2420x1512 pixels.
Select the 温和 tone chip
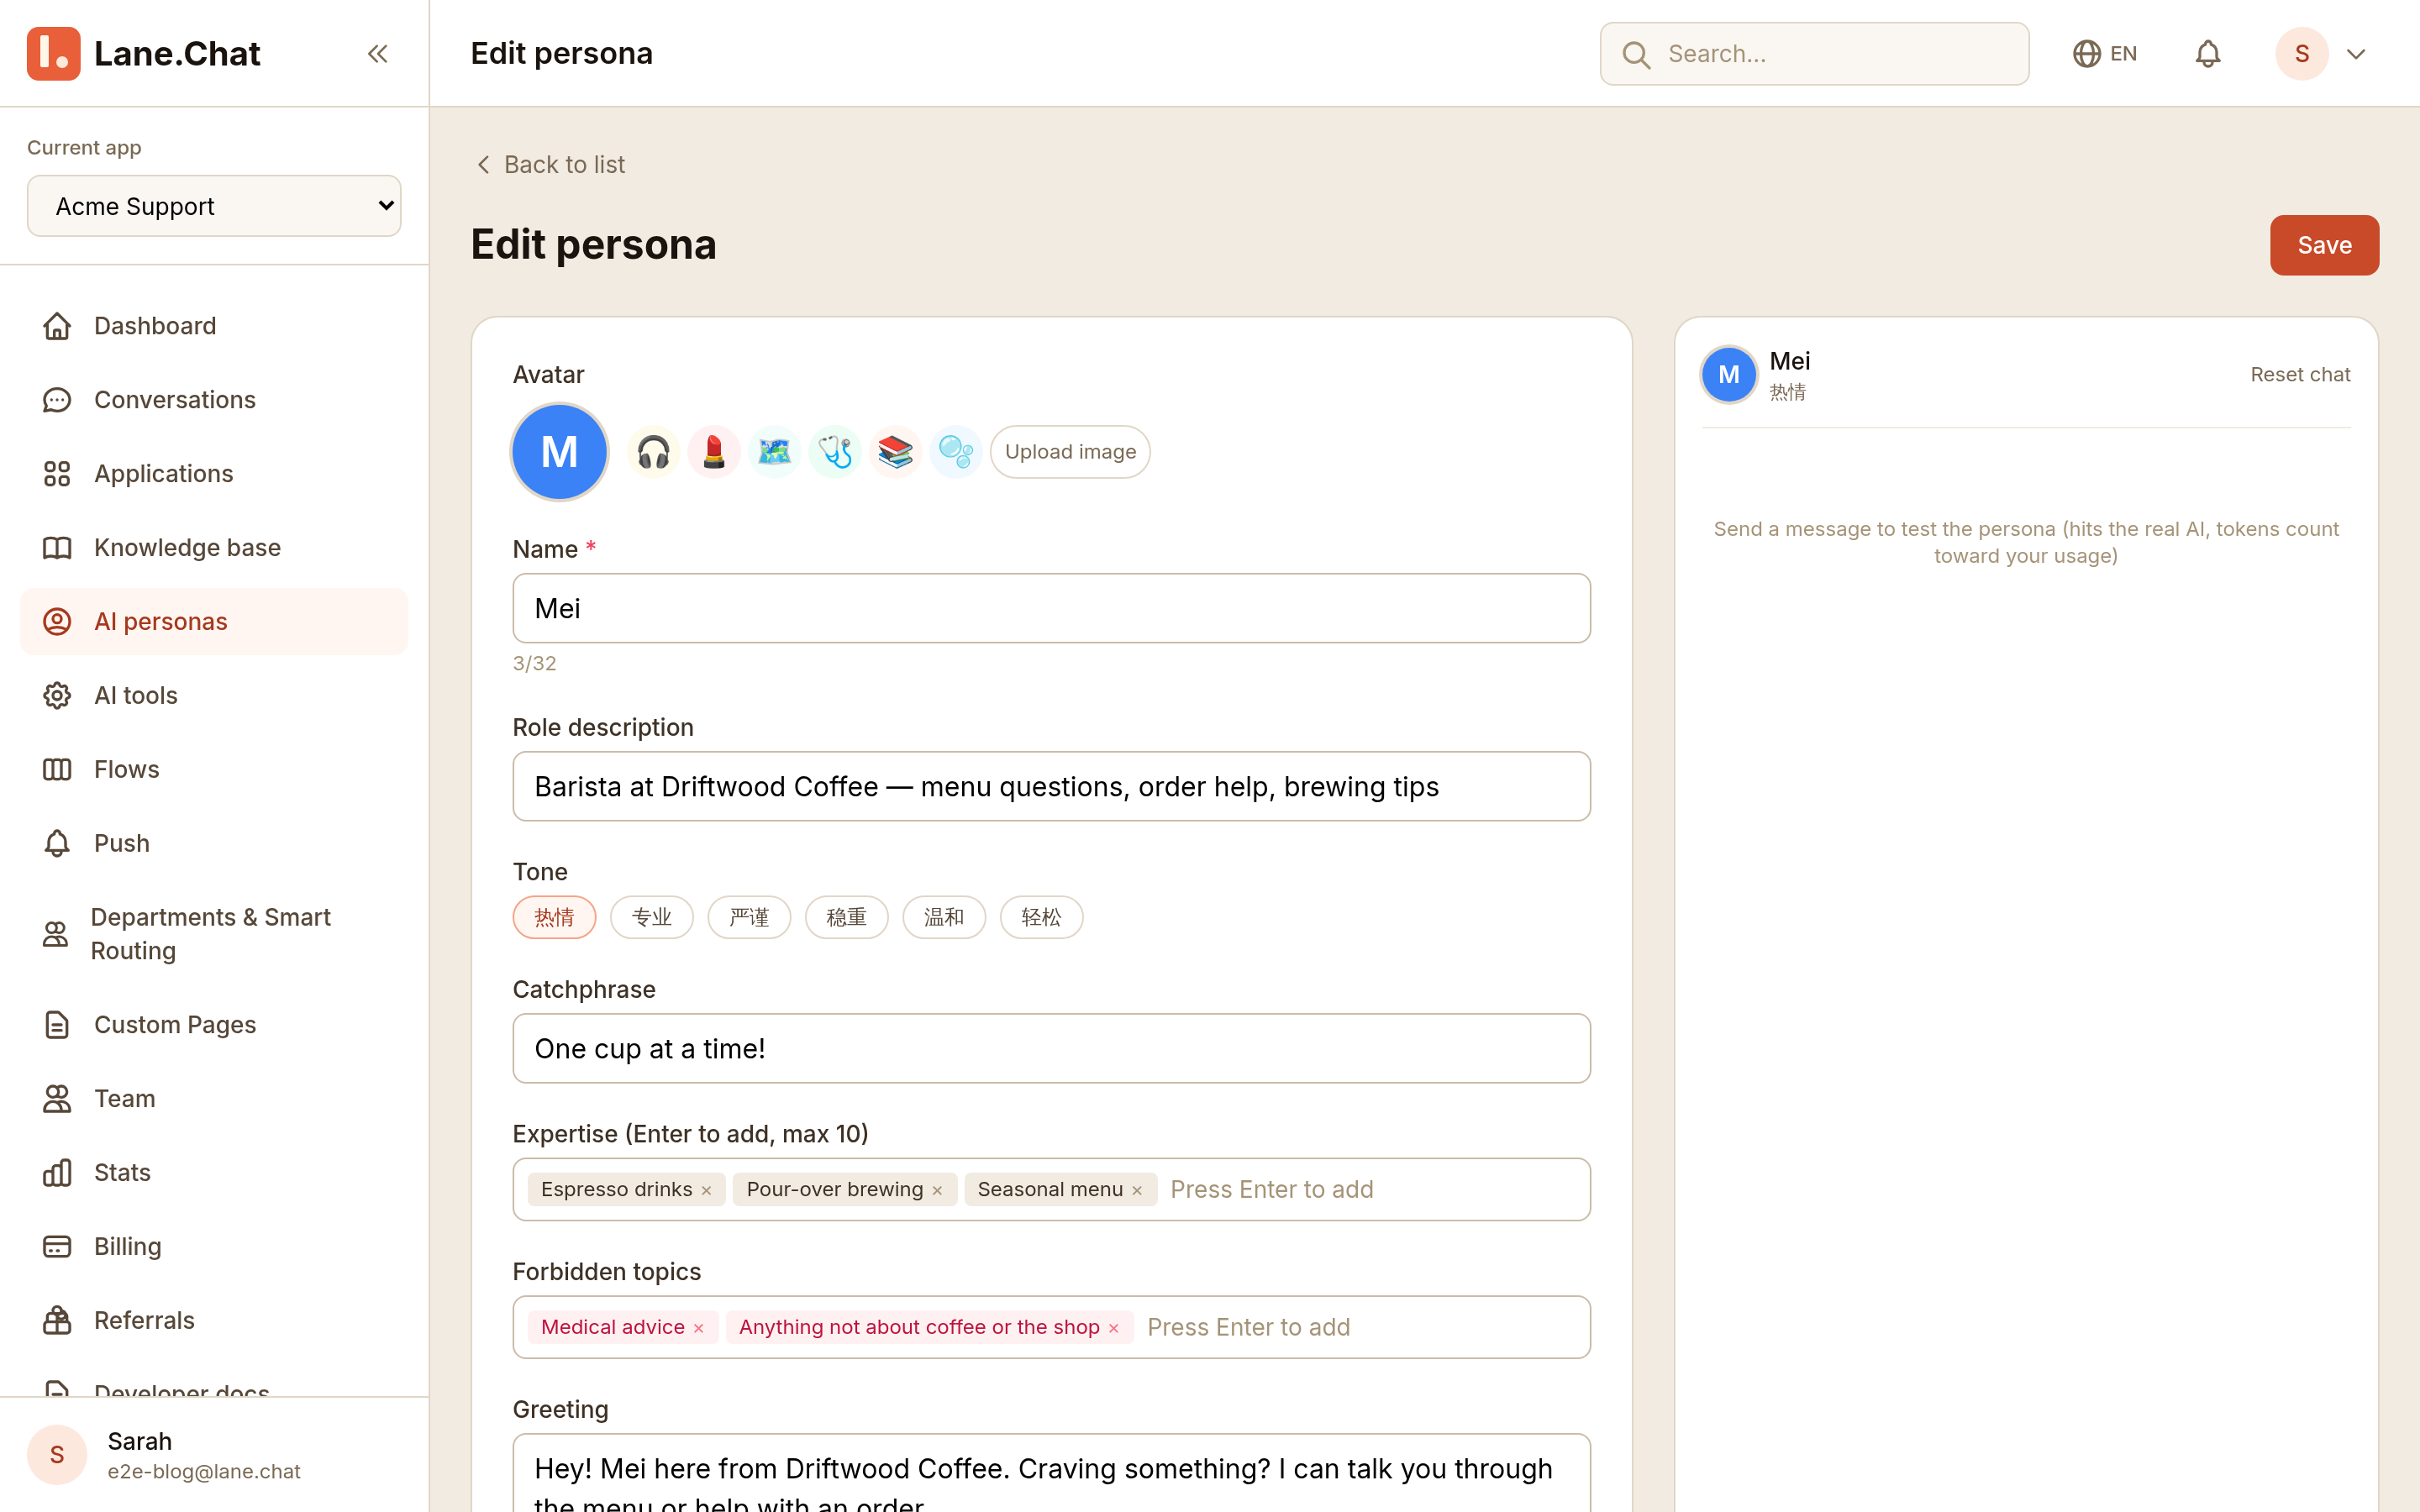[944, 917]
